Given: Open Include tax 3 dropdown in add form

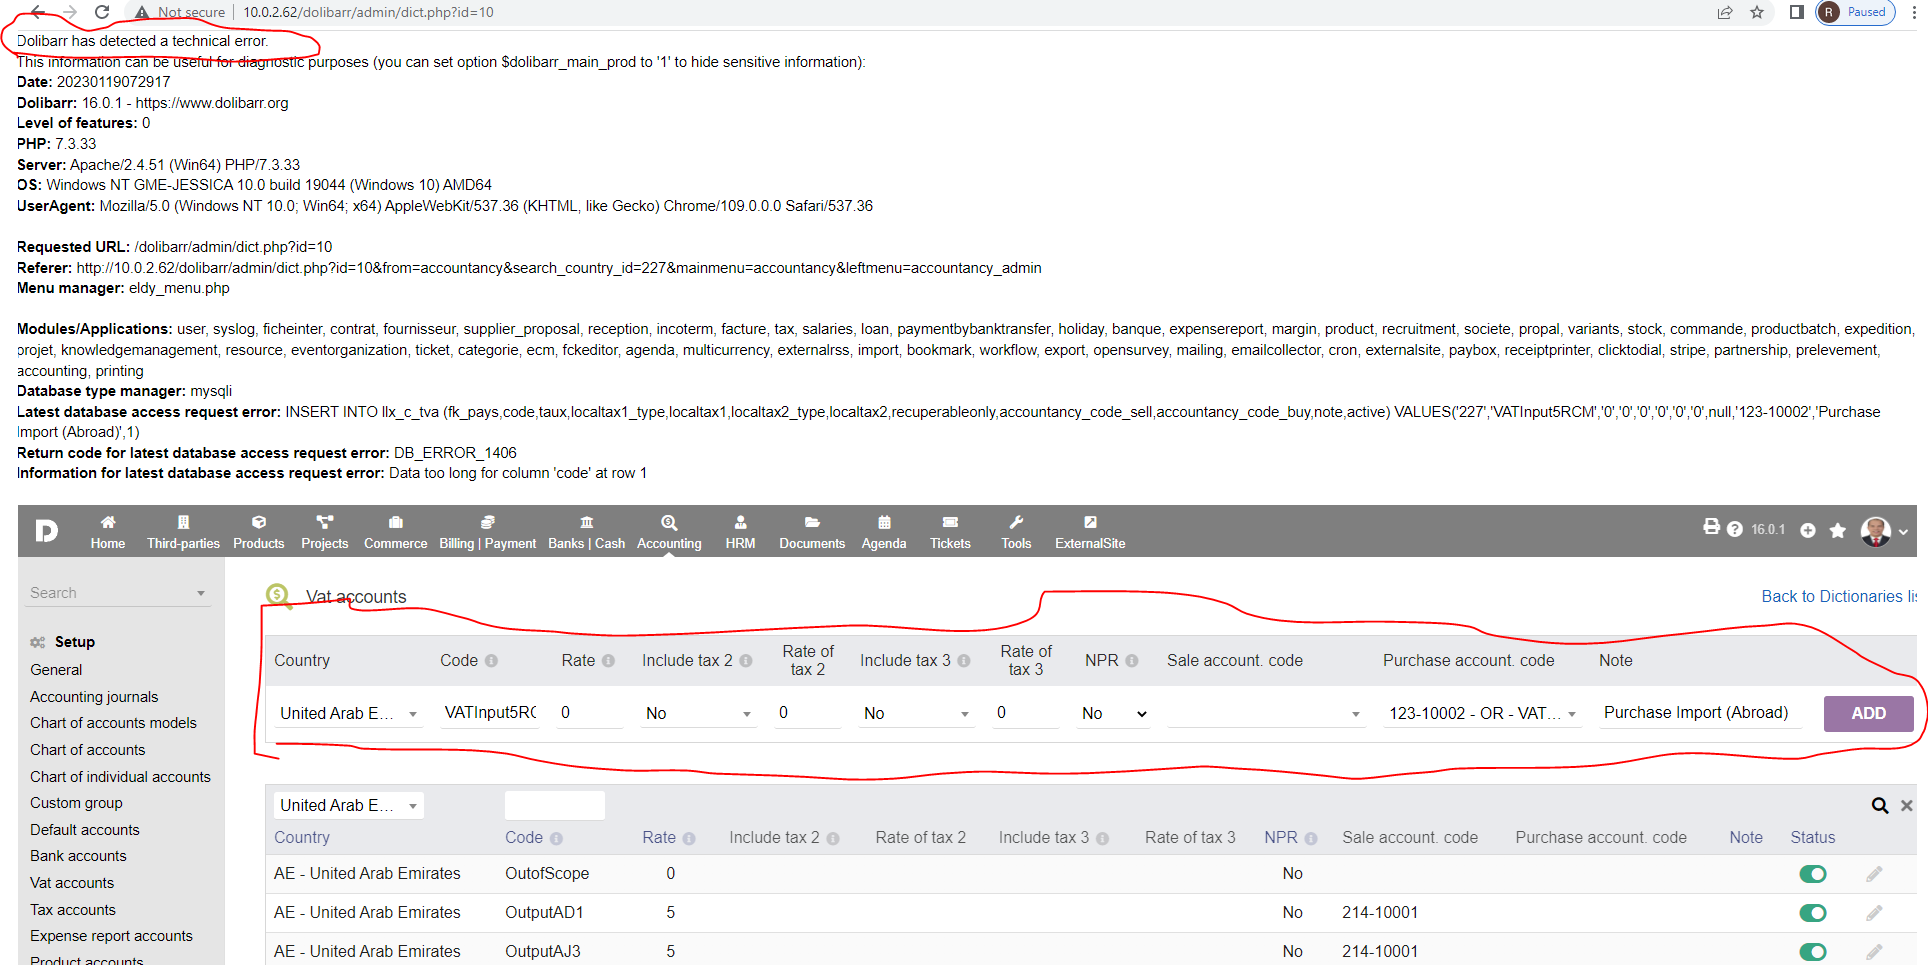Looking at the screenshot, I should pos(916,713).
